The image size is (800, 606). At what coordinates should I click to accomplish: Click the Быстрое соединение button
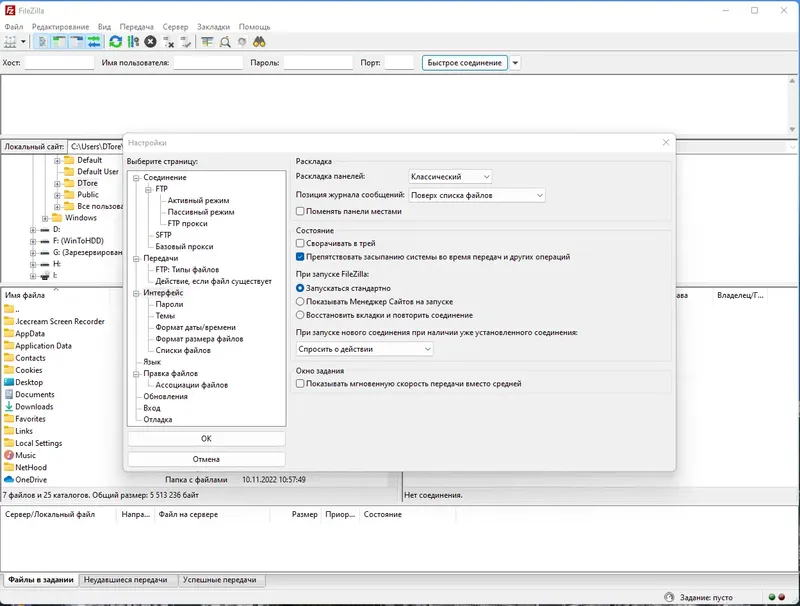(x=465, y=63)
